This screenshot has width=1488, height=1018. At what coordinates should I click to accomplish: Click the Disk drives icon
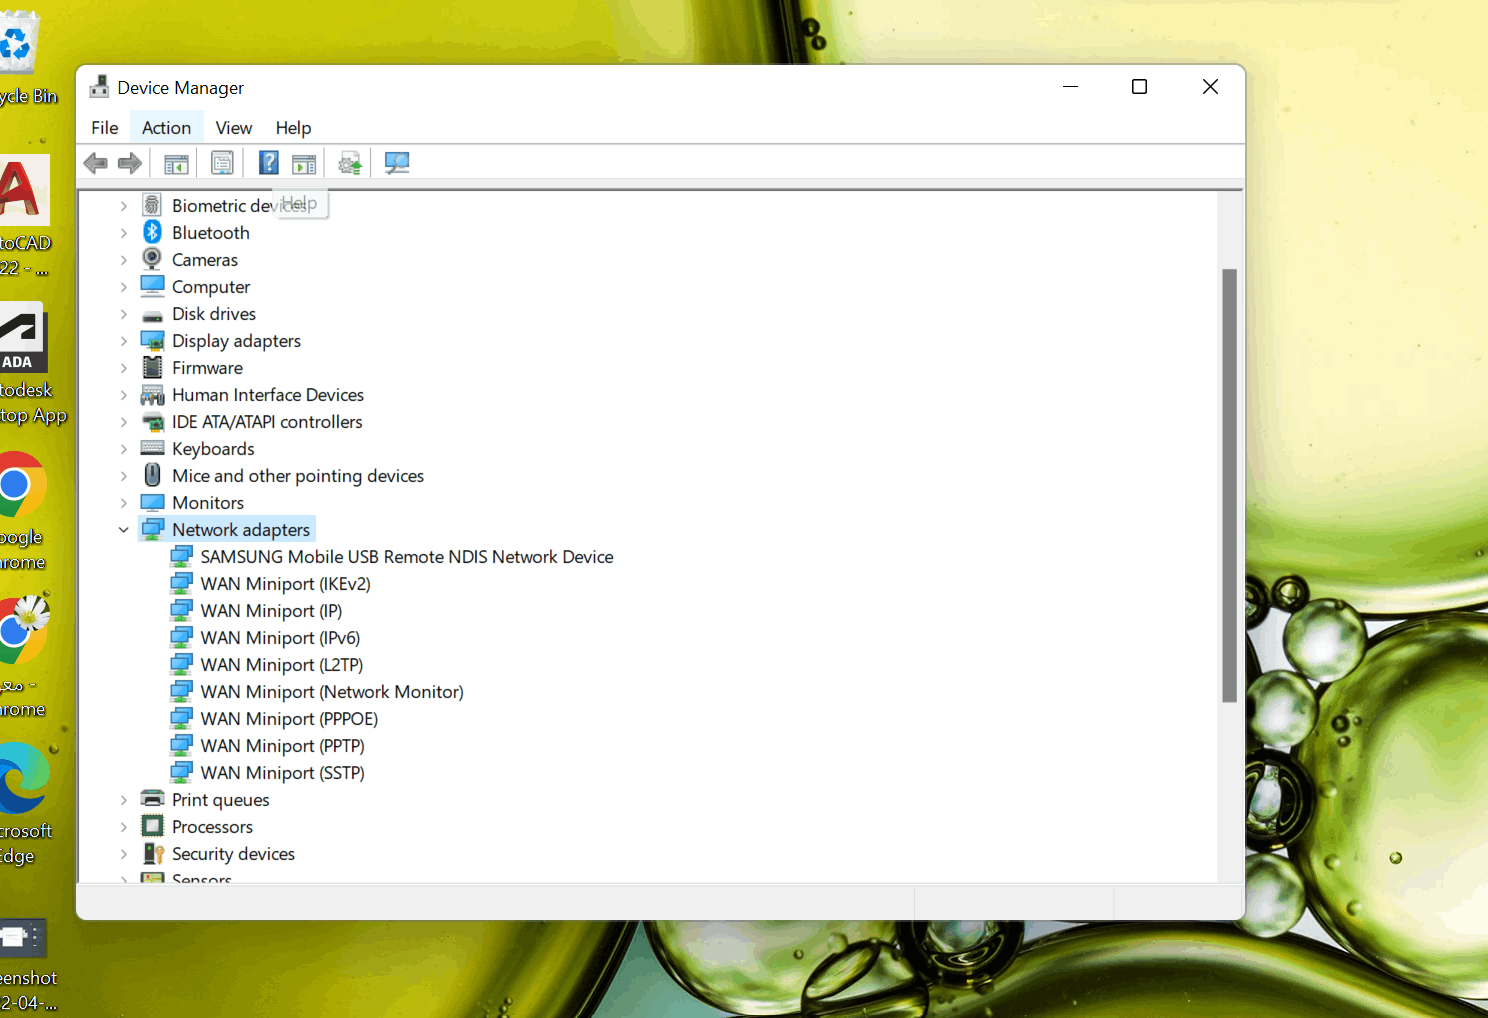(x=152, y=315)
